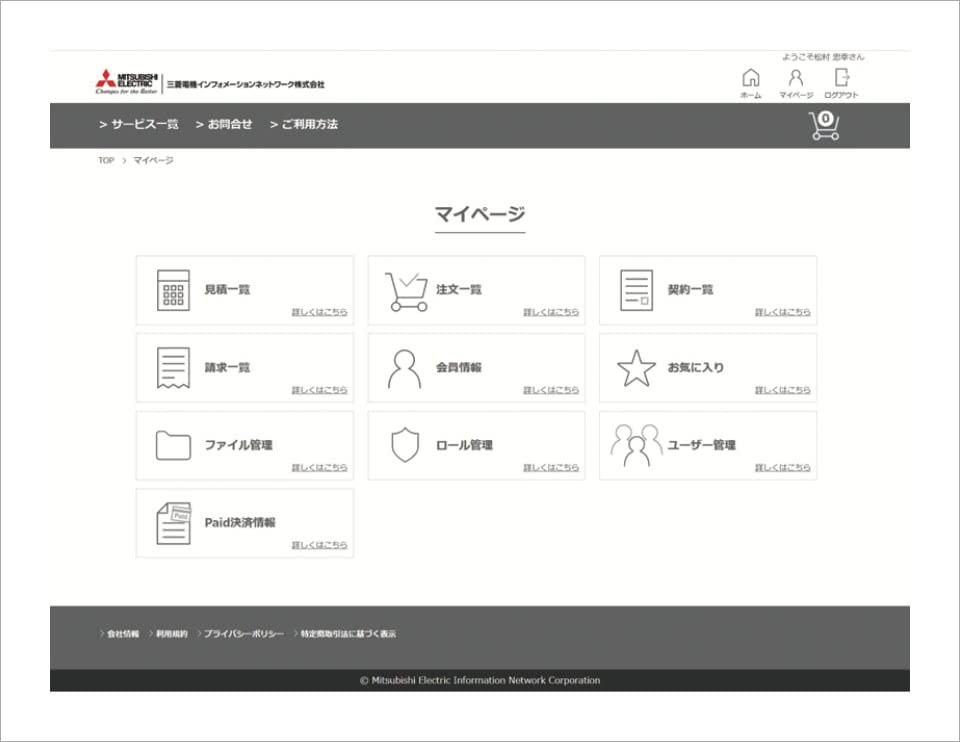This screenshot has height=742, width=960.
Task: Click the Paid document icon
Action: click(173, 523)
